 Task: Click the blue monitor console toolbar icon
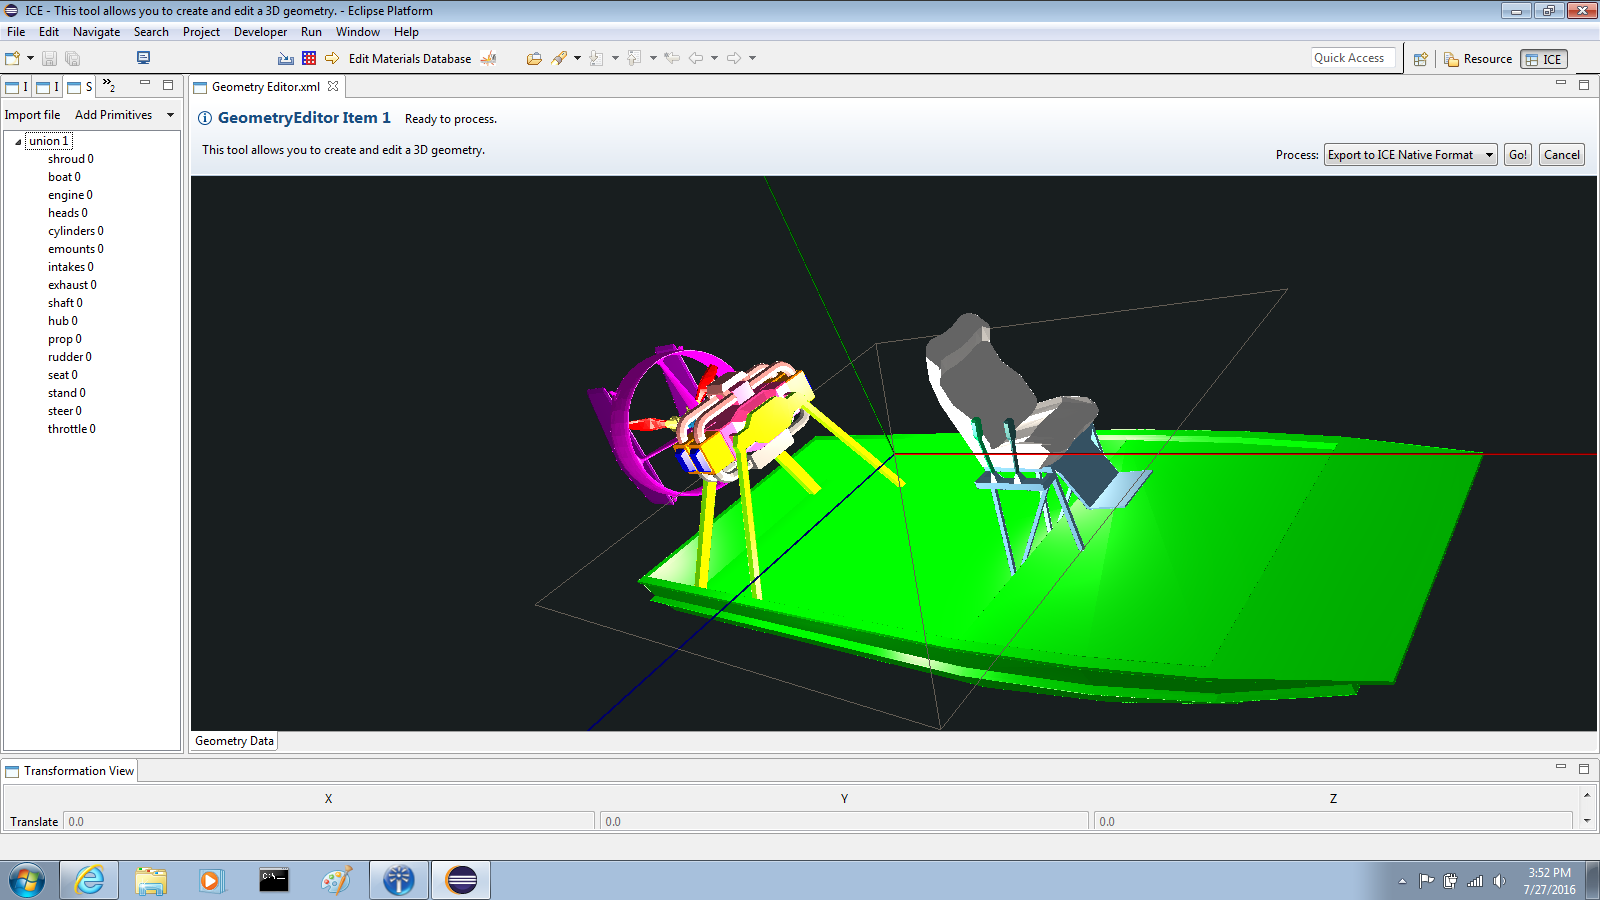[x=143, y=58]
